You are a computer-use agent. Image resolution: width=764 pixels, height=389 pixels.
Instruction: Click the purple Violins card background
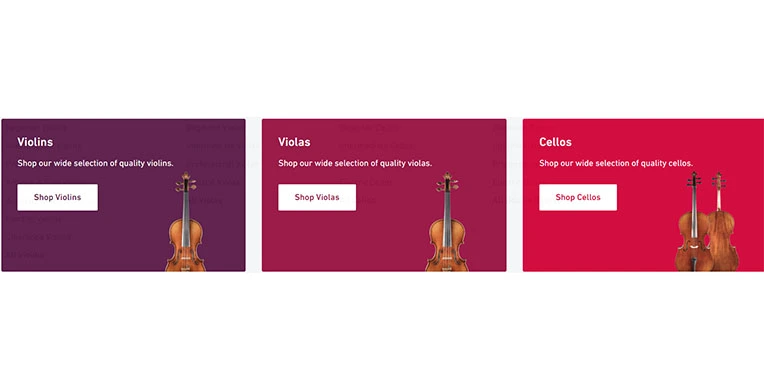tap(123, 239)
